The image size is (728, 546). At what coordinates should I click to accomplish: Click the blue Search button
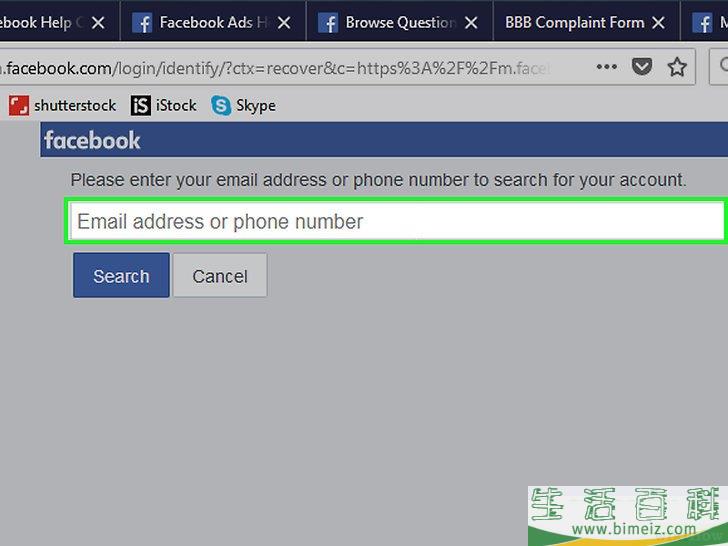tap(121, 275)
